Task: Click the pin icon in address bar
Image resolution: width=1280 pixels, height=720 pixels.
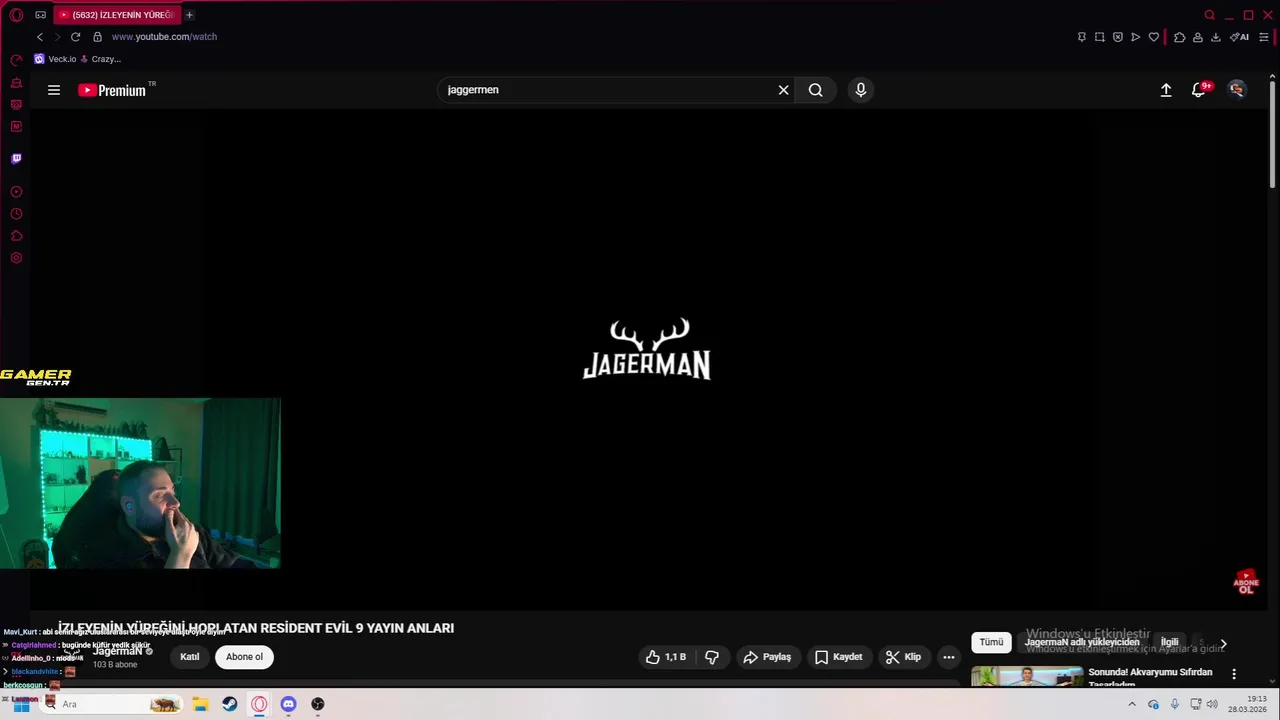Action: point(1081,37)
